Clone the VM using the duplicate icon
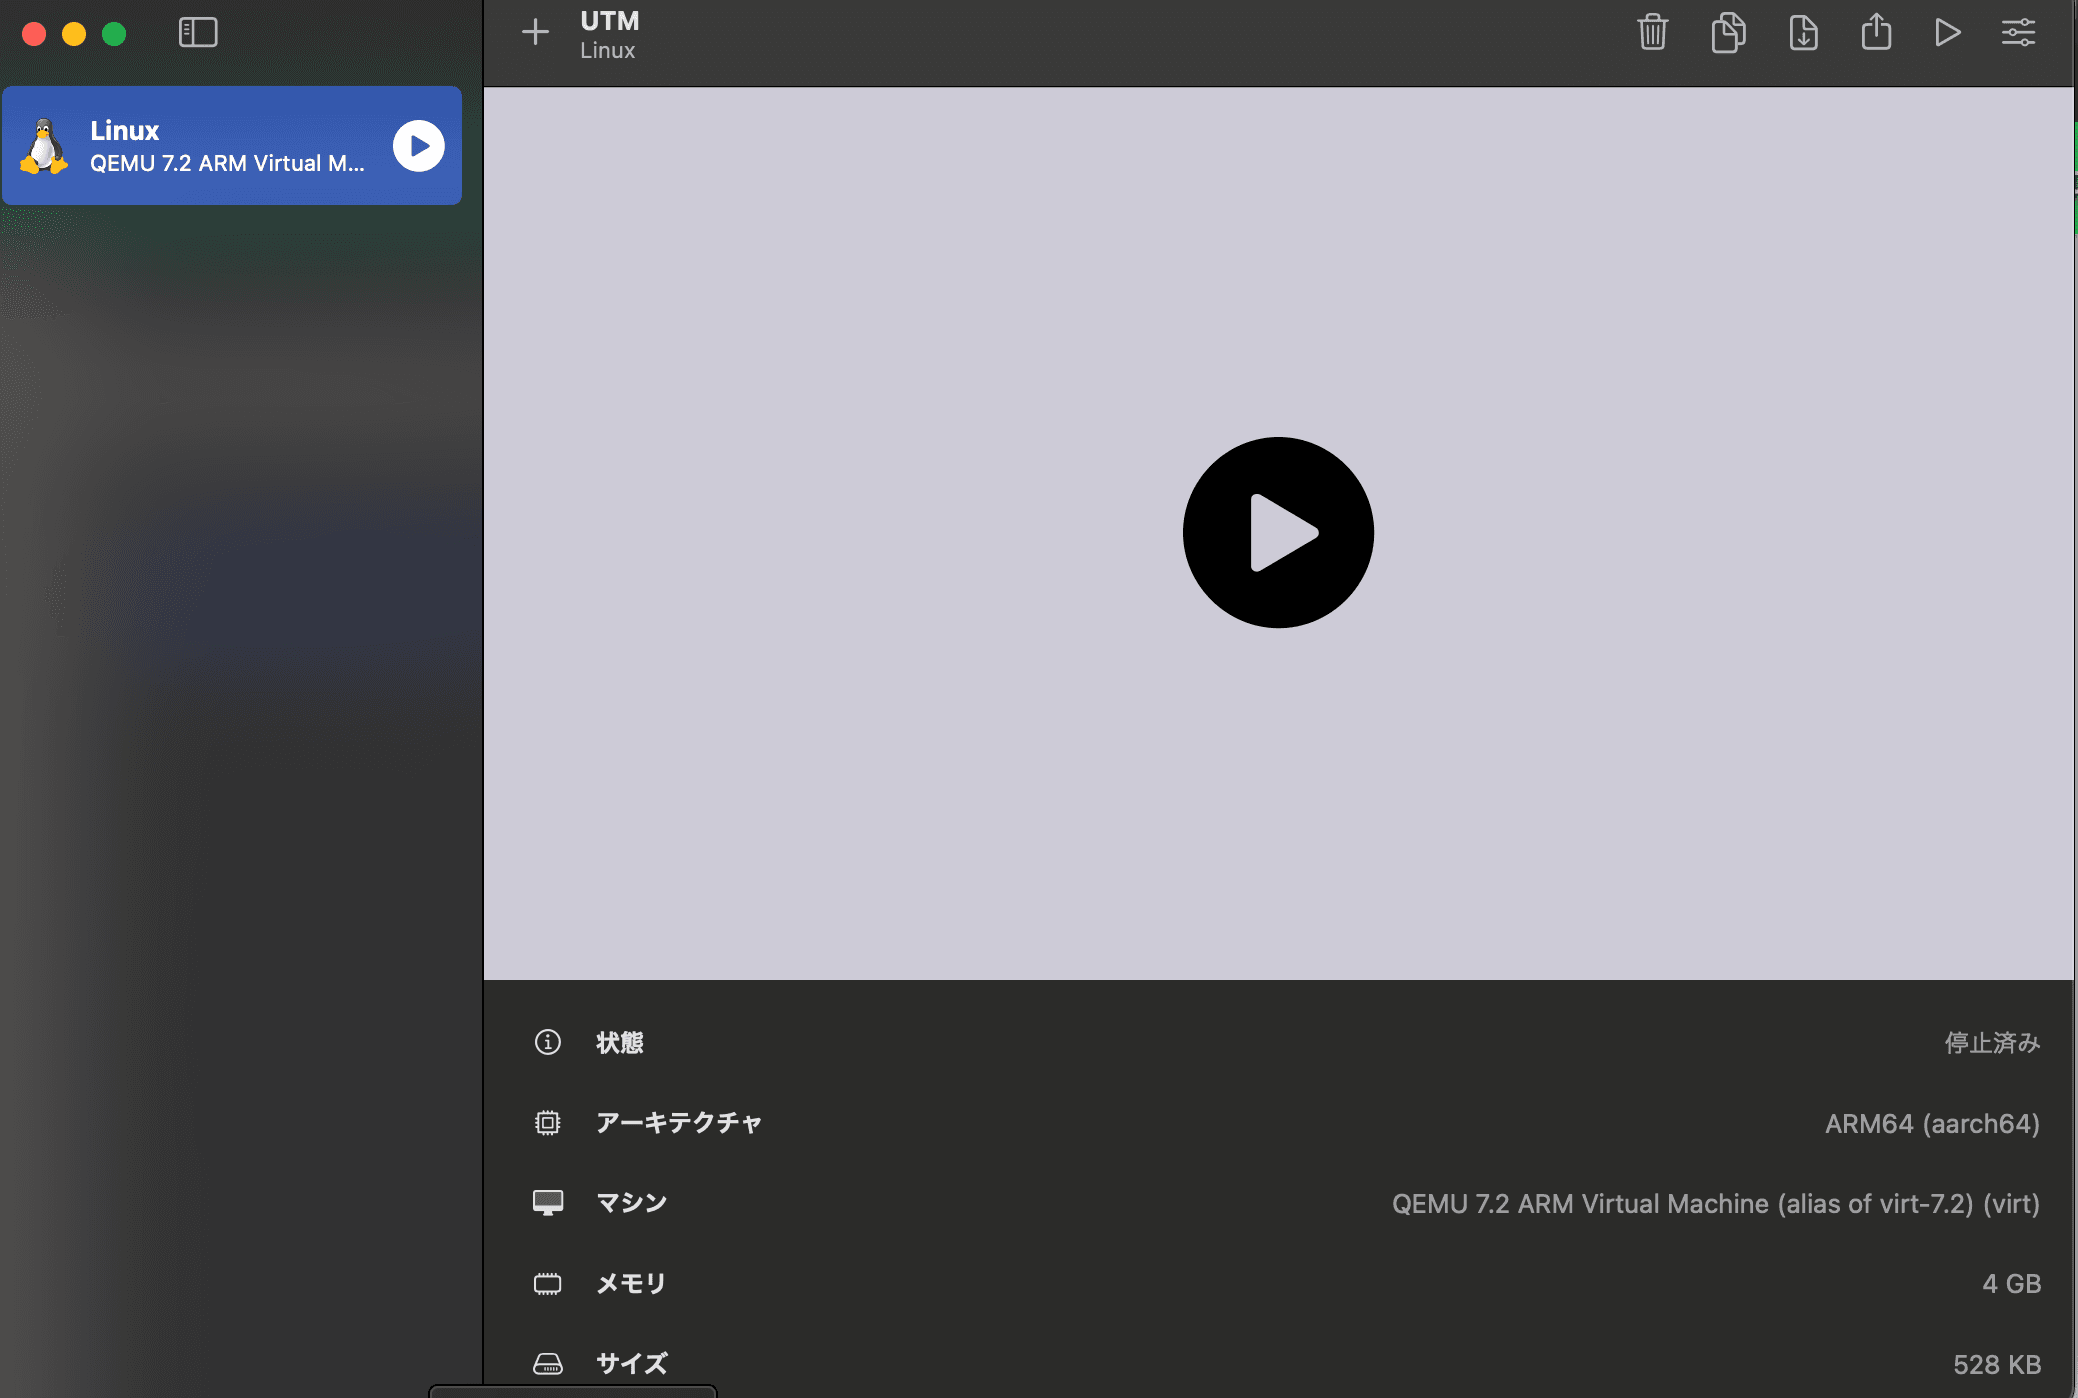Image resolution: width=2078 pixels, height=1398 pixels. tap(1728, 32)
